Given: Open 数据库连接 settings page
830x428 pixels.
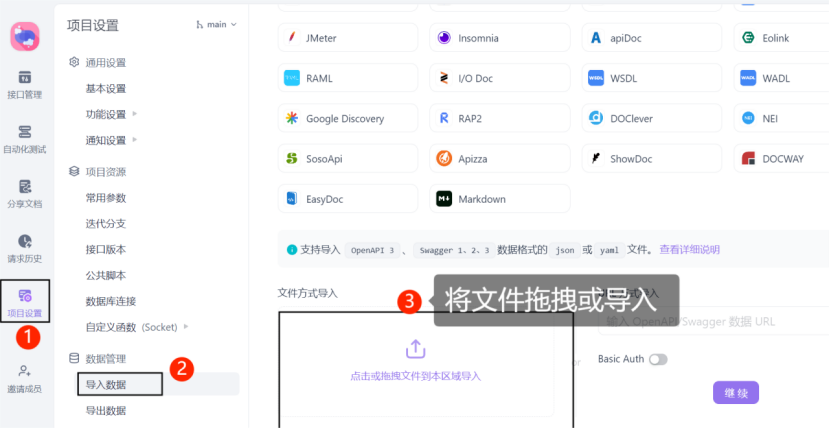Looking at the screenshot, I should (111, 302).
